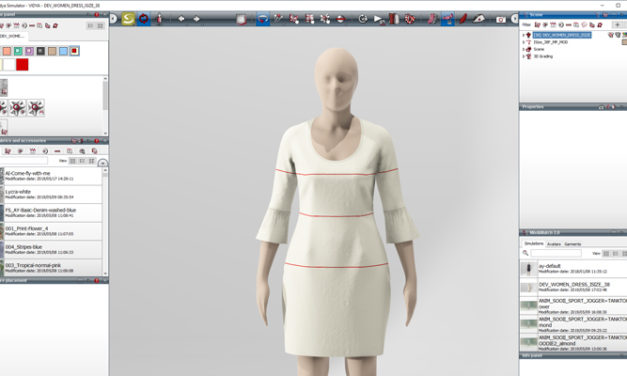The image size is (627, 376).
Task: Click the search field in the library panel
Action: (x=556, y=253)
